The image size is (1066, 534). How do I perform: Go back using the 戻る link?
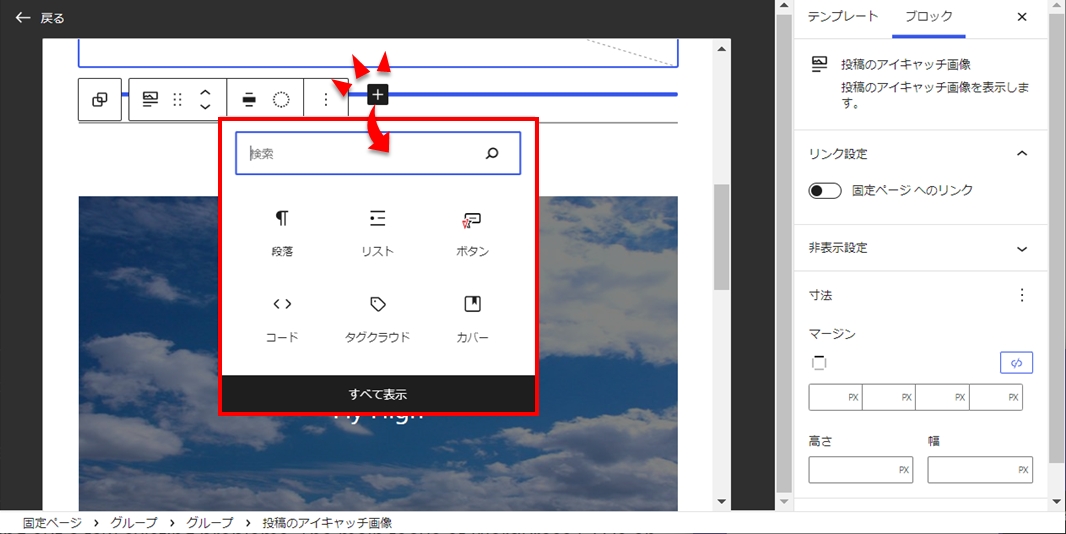pos(40,18)
